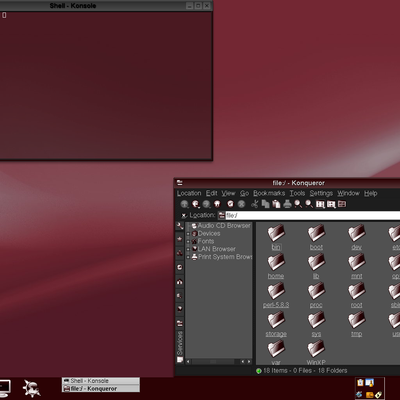
Task: Open the View menu
Action: point(228,193)
